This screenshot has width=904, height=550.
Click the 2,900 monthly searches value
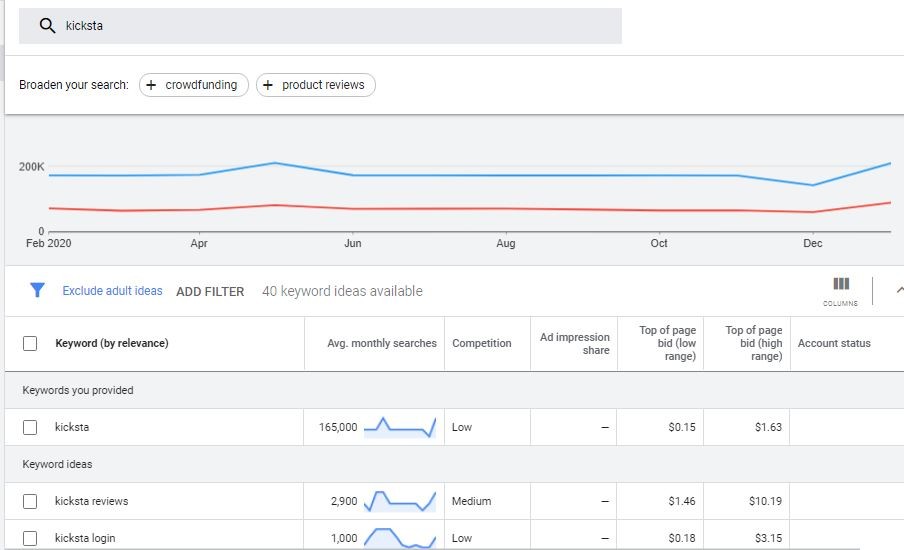(344, 501)
